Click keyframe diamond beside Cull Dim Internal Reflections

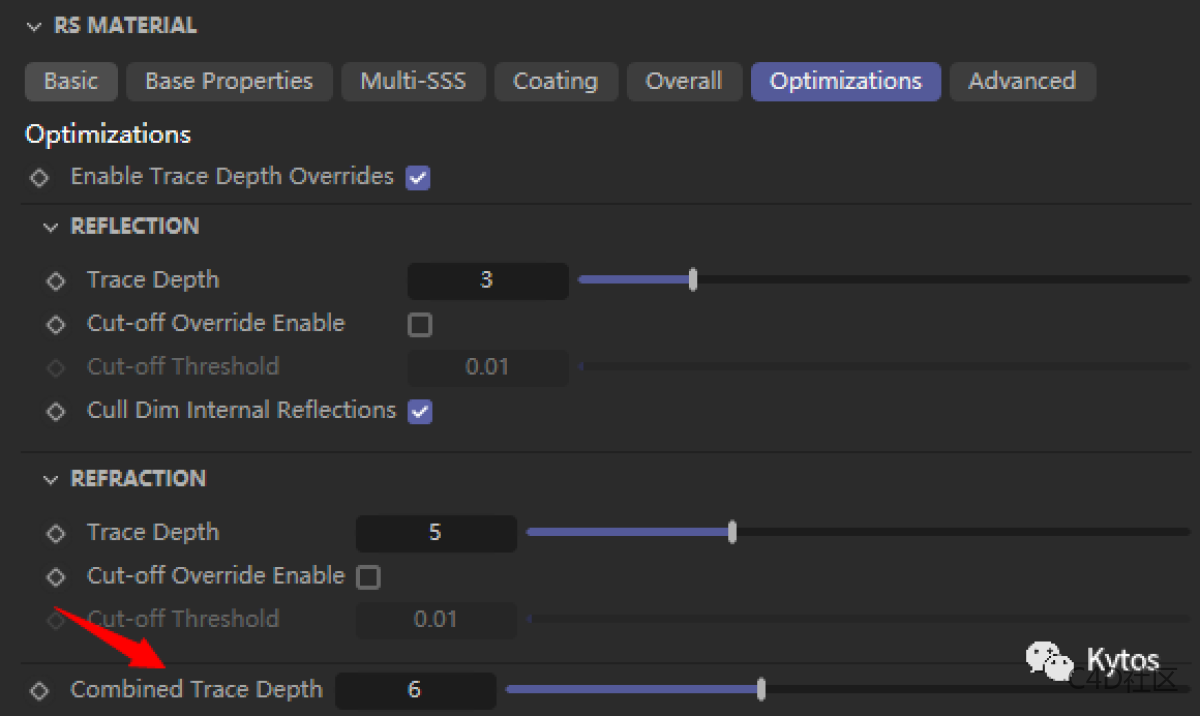pyautogui.click(x=56, y=411)
